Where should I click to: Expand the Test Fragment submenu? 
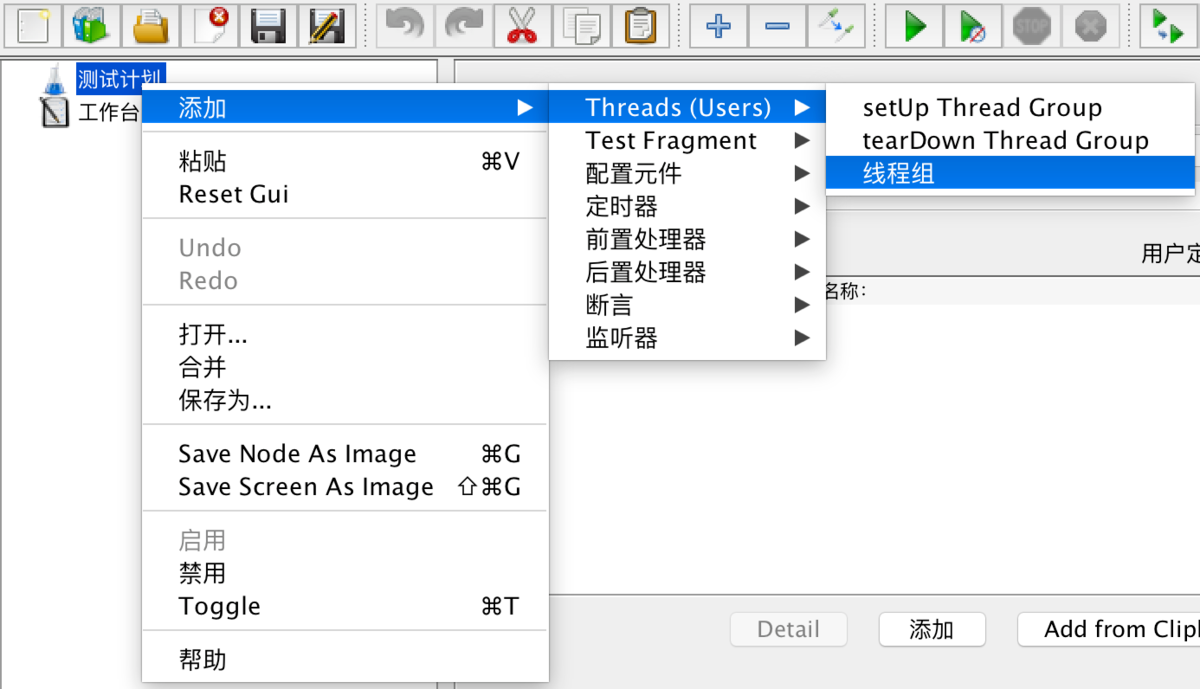click(x=687, y=141)
